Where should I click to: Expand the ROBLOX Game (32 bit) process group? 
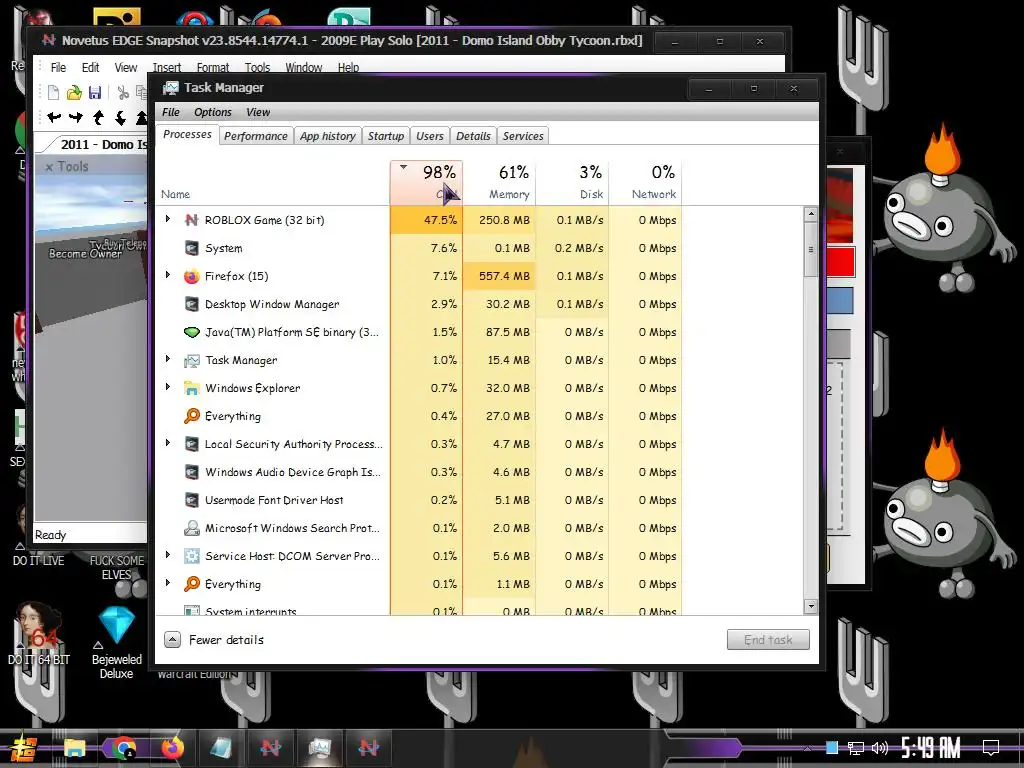[168, 219]
